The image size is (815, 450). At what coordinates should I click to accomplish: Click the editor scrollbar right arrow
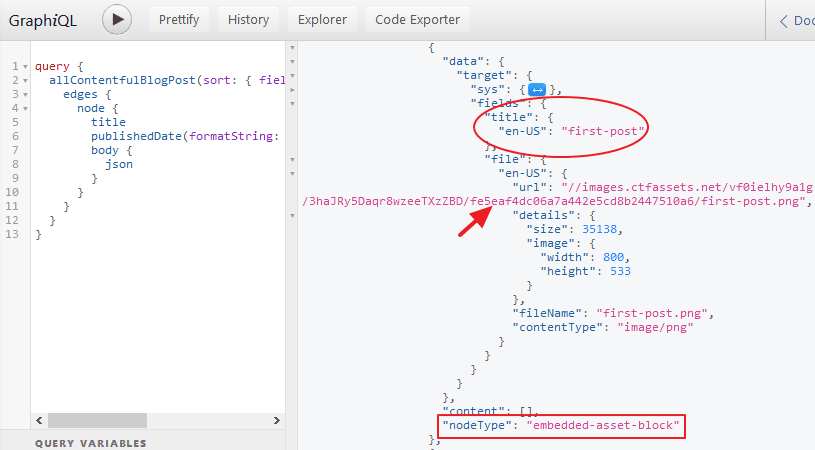tap(278, 420)
